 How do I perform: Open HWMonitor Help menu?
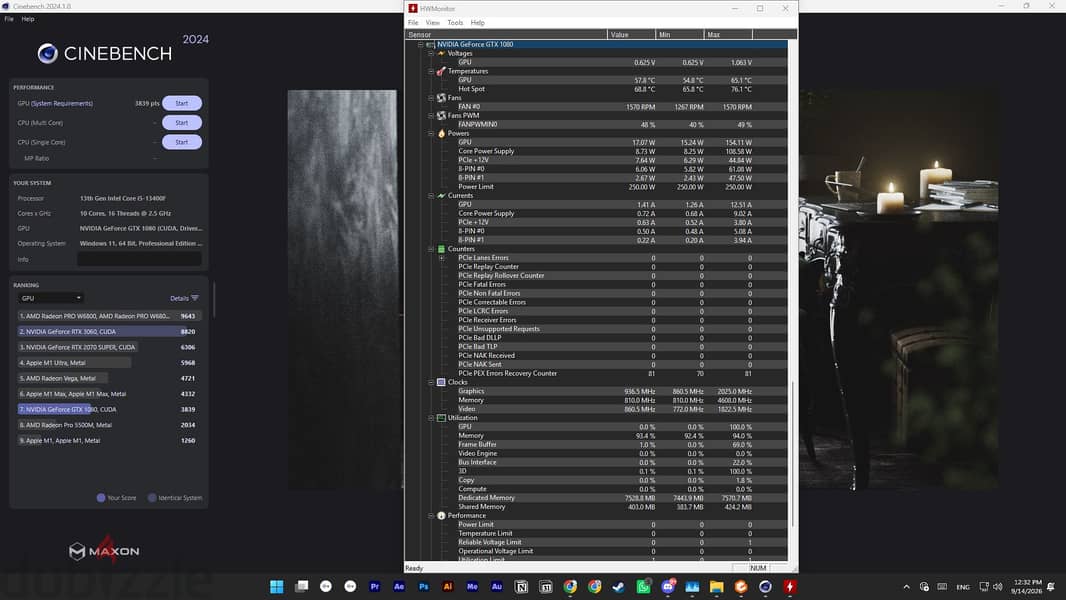[x=477, y=22]
